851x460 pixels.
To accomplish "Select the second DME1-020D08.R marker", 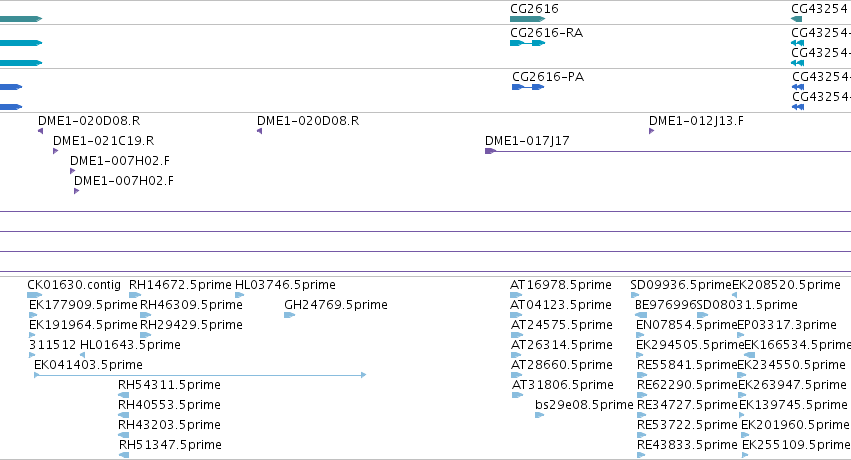I will click(259, 131).
